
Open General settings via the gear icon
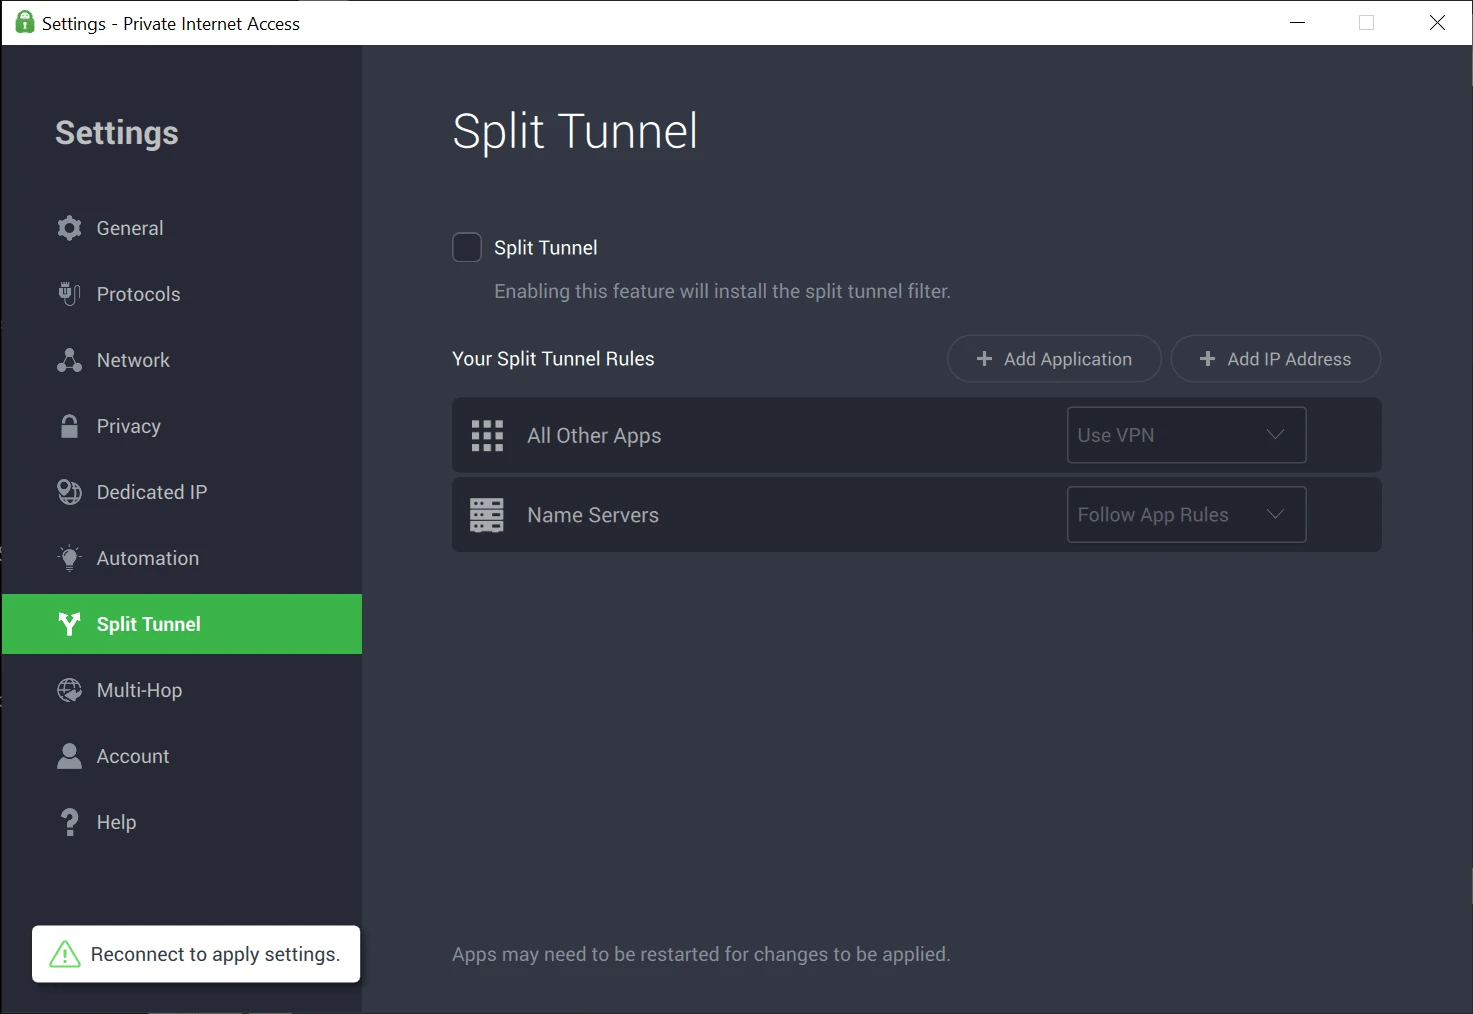pyautogui.click(x=69, y=228)
